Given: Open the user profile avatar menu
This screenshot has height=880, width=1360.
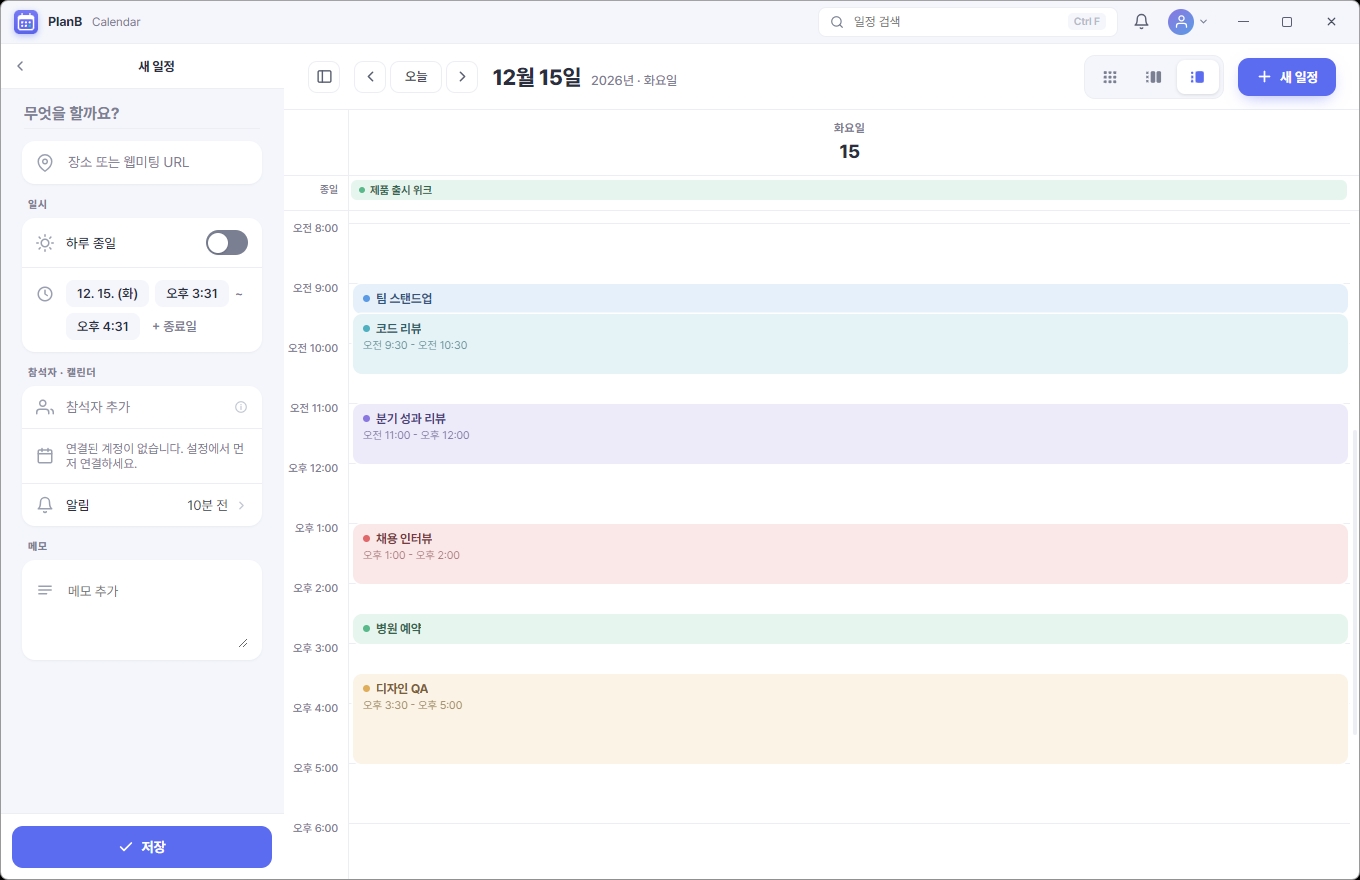Looking at the screenshot, I should point(1188,21).
